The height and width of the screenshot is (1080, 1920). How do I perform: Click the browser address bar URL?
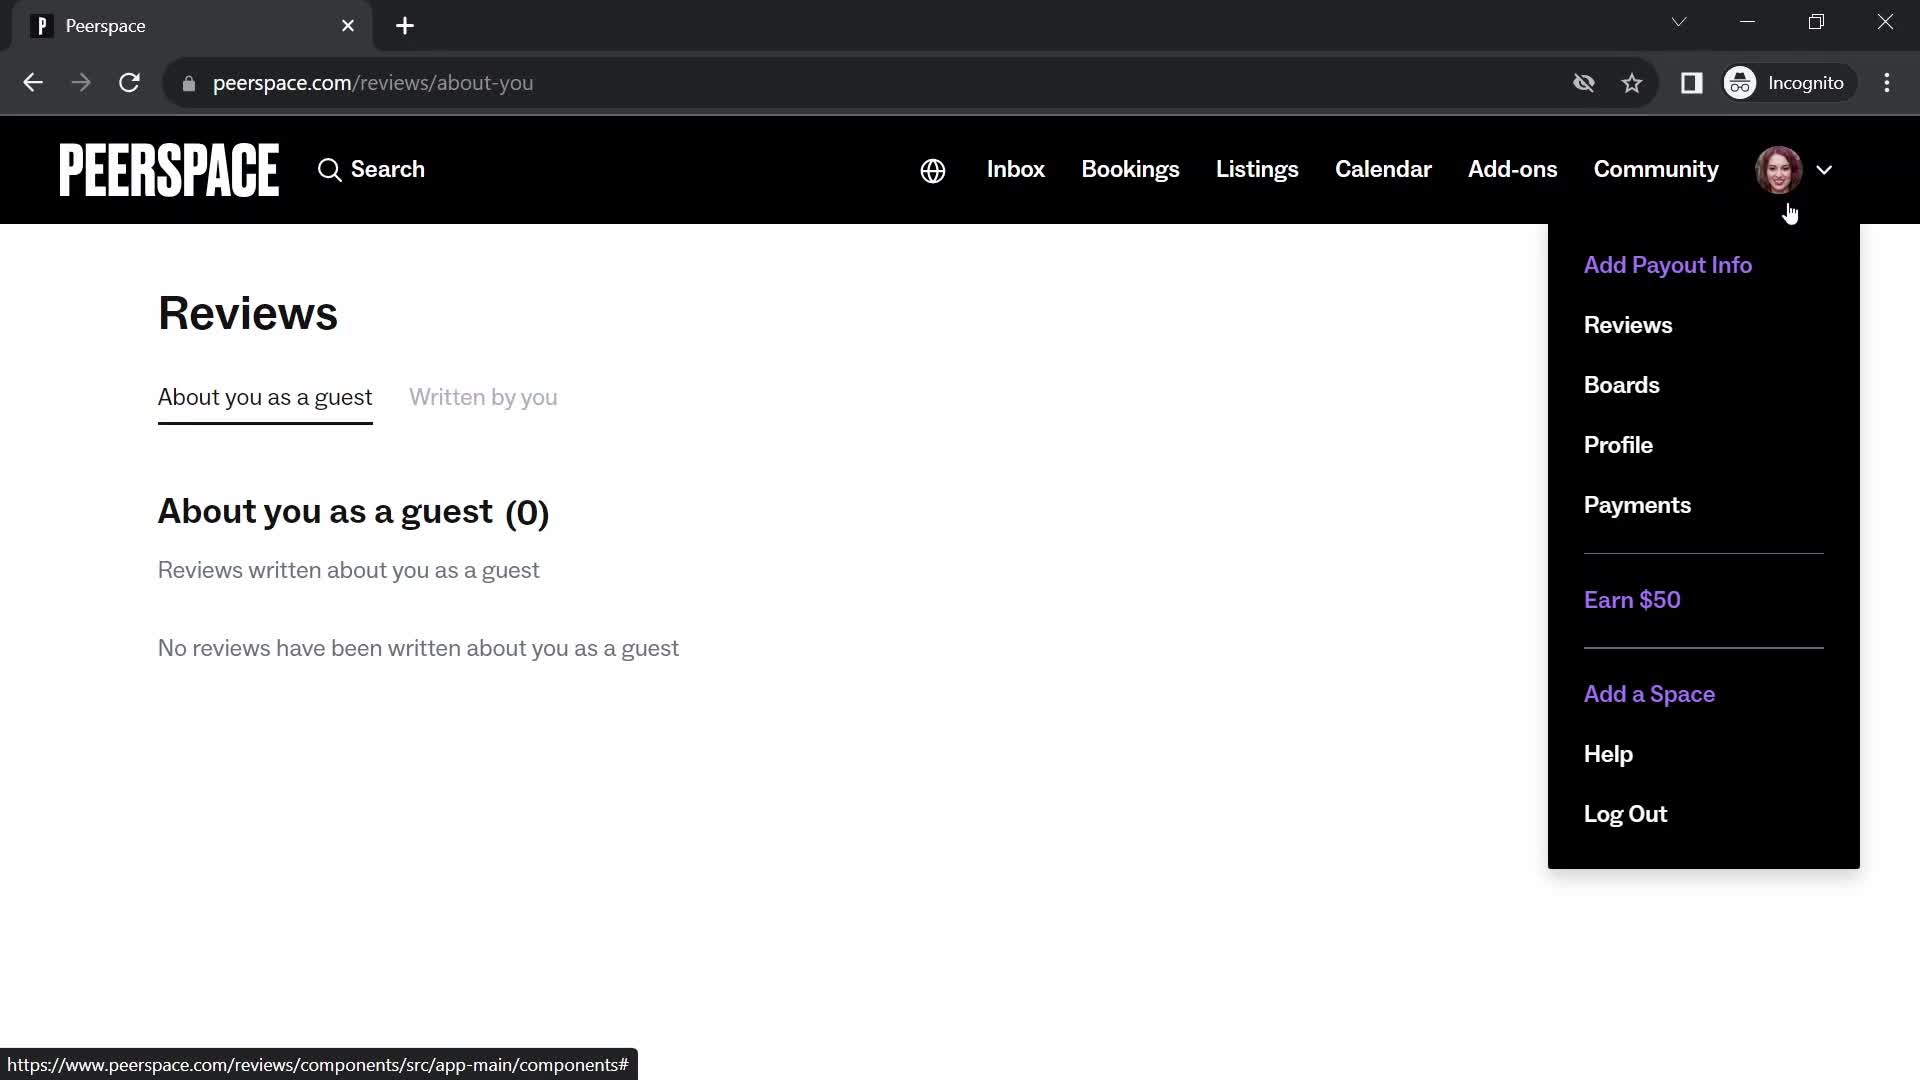point(372,83)
